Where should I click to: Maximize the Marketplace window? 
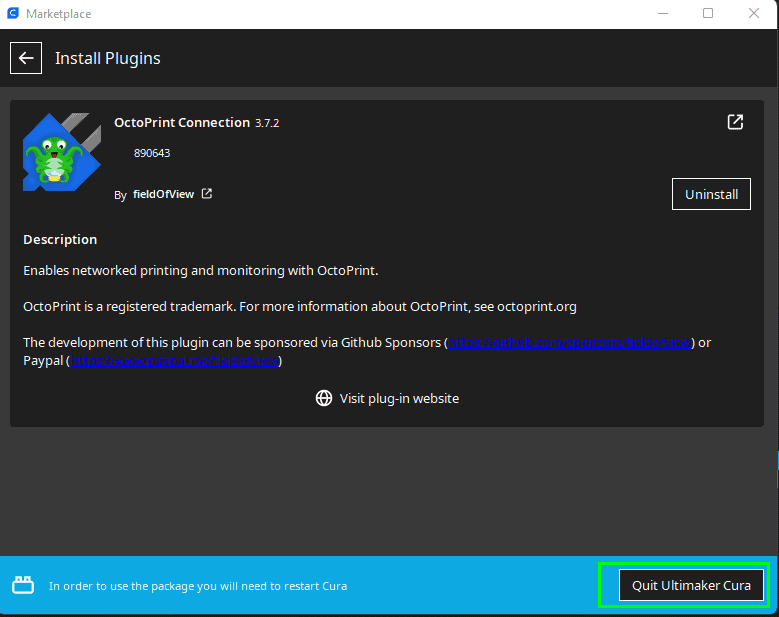point(708,13)
